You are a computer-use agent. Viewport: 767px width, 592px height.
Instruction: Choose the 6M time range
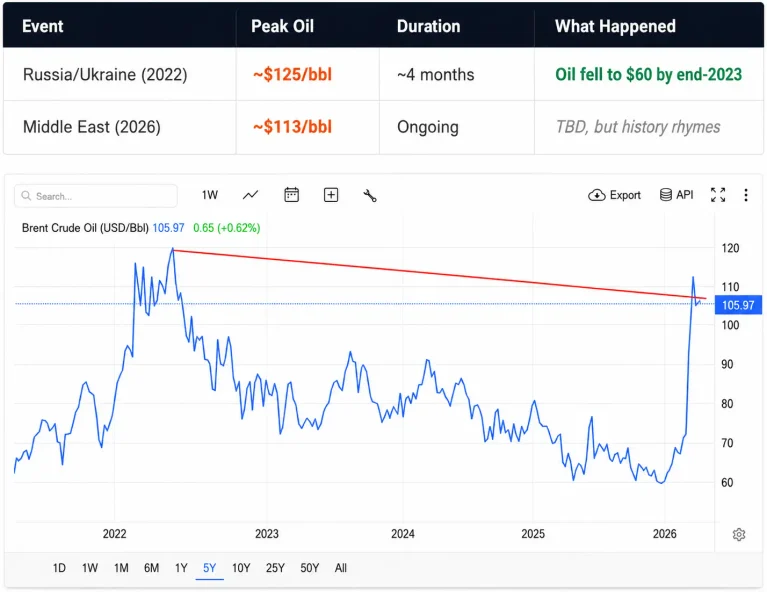click(x=151, y=568)
